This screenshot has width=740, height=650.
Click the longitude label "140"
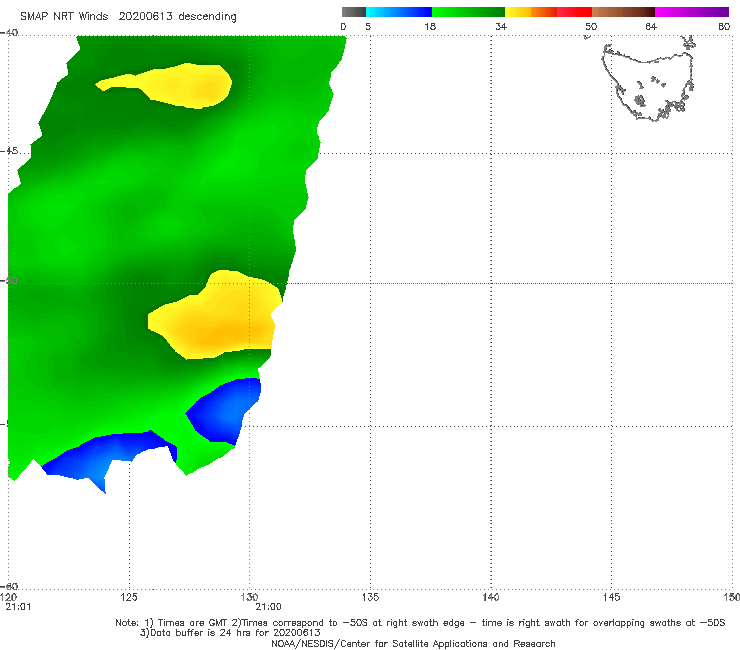491,597
